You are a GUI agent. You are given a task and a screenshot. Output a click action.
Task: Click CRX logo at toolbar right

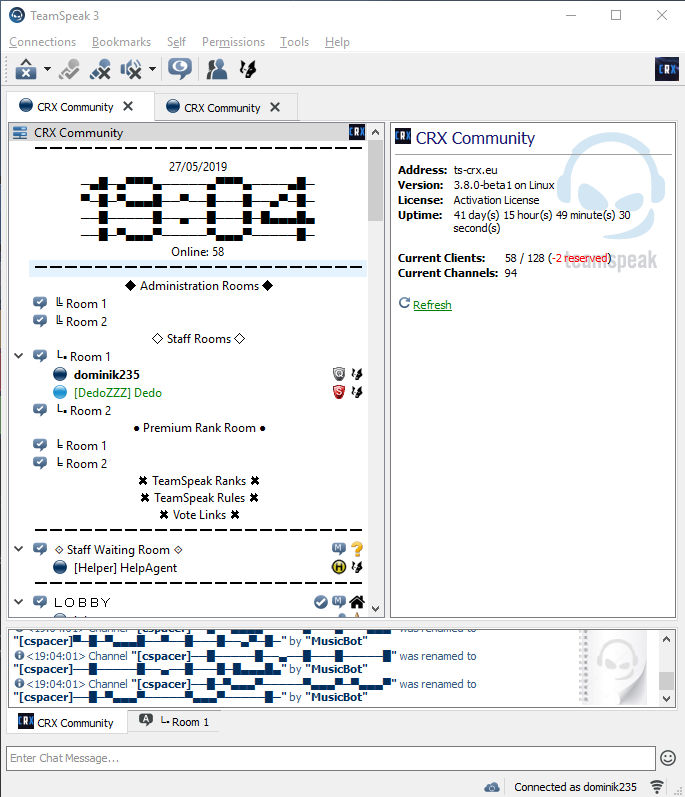pyautogui.click(x=667, y=69)
